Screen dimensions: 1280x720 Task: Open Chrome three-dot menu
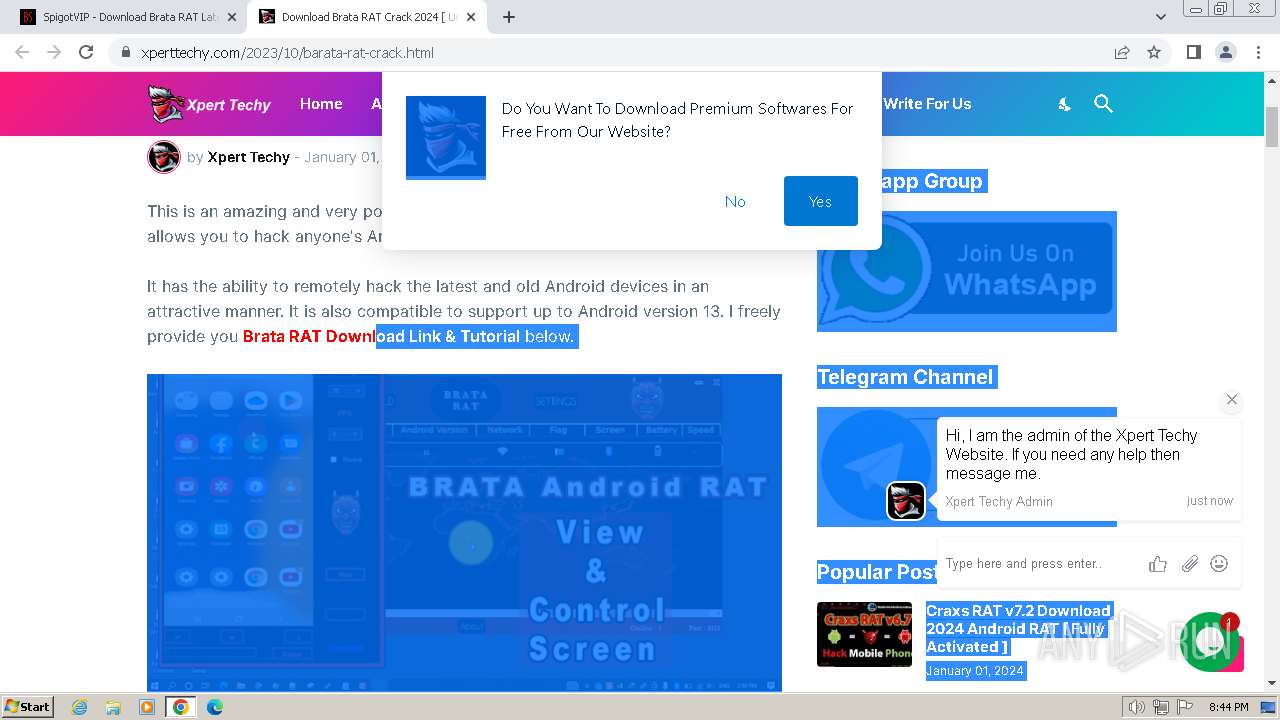(1258, 52)
